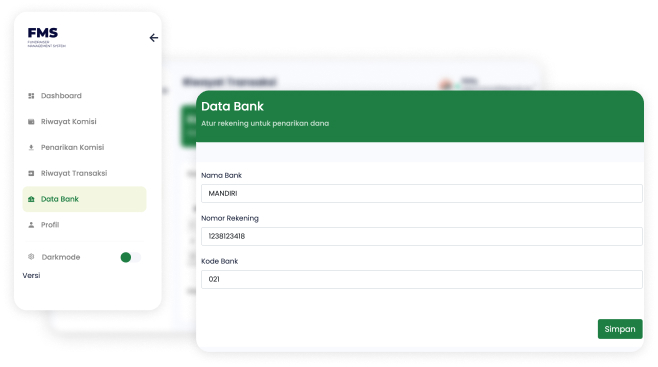Click the Dashboard grid icon

[x=31, y=96]
